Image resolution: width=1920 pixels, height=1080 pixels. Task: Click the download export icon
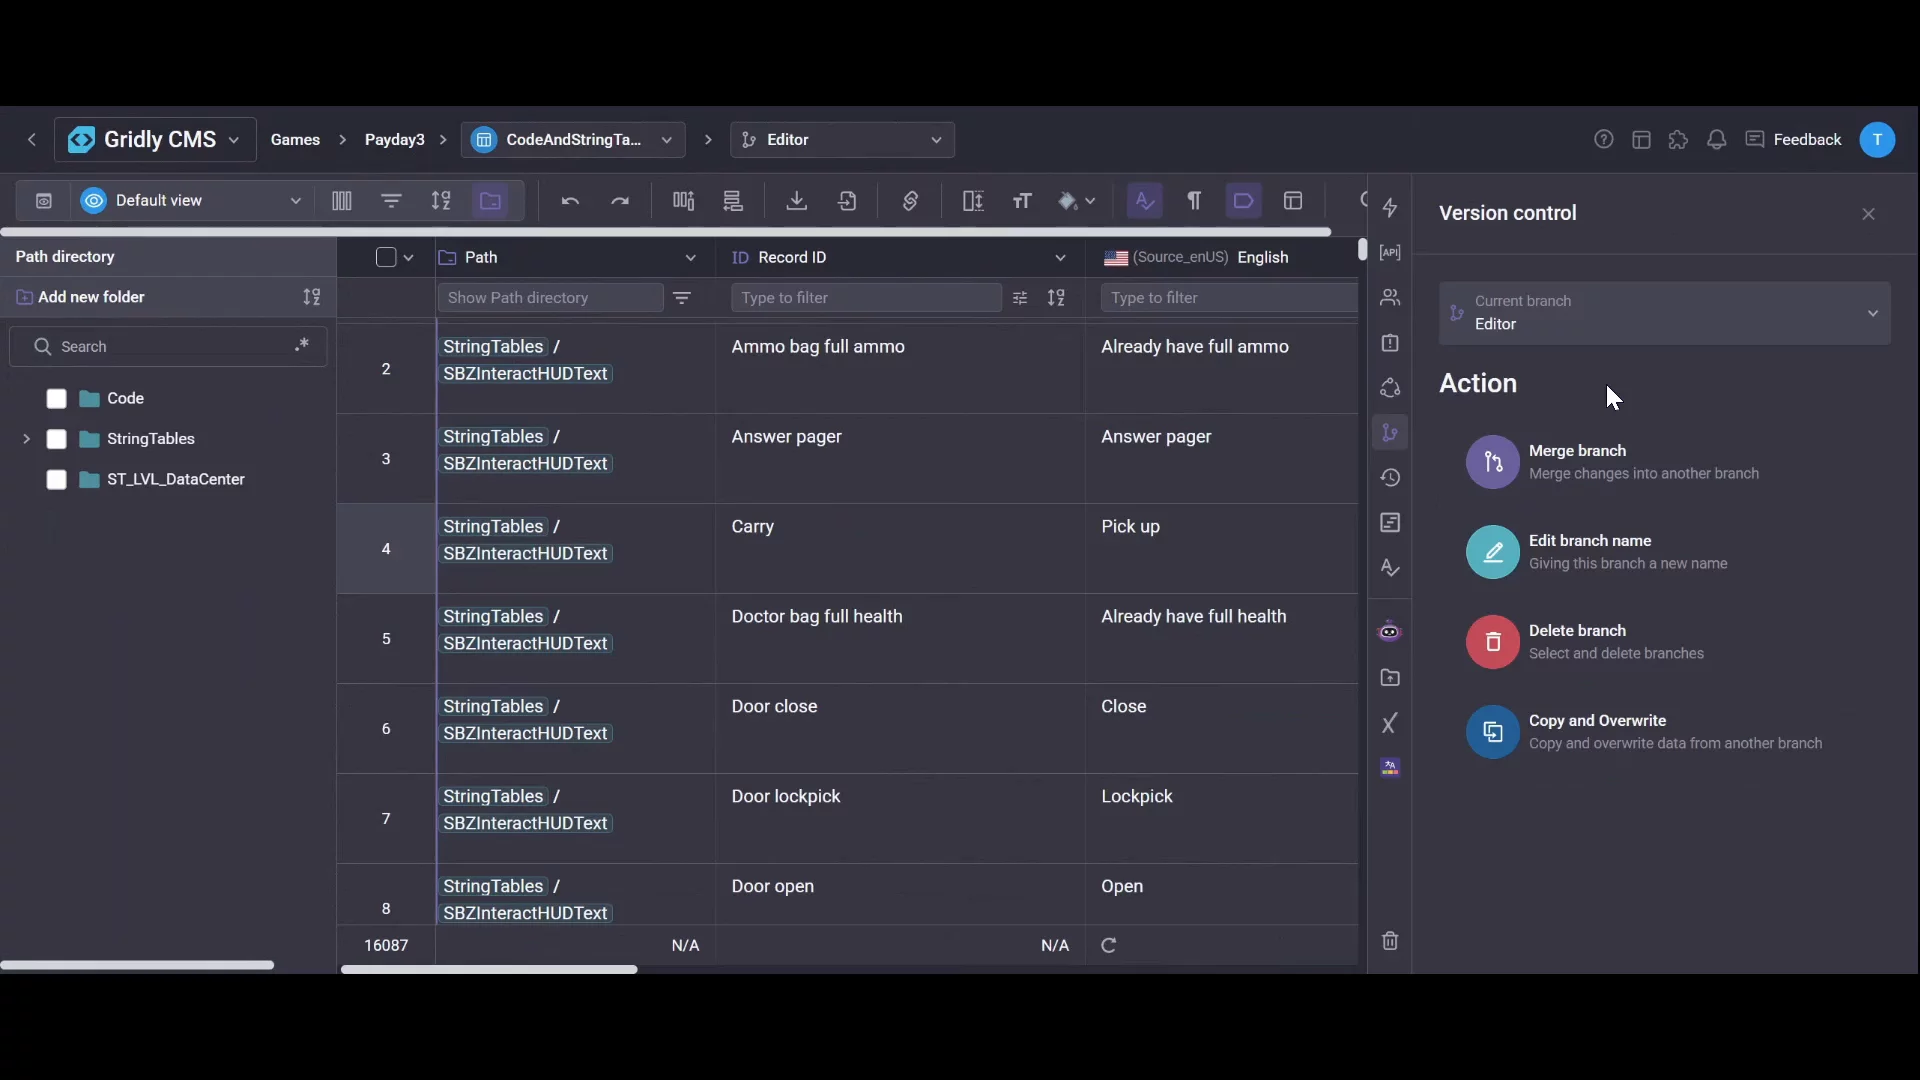[796, 201]
